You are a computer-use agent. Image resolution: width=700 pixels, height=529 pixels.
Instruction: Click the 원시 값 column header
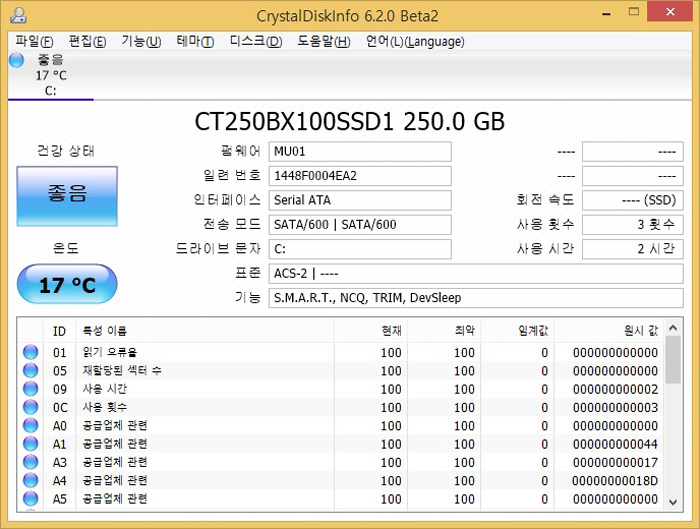coord(609,331)
